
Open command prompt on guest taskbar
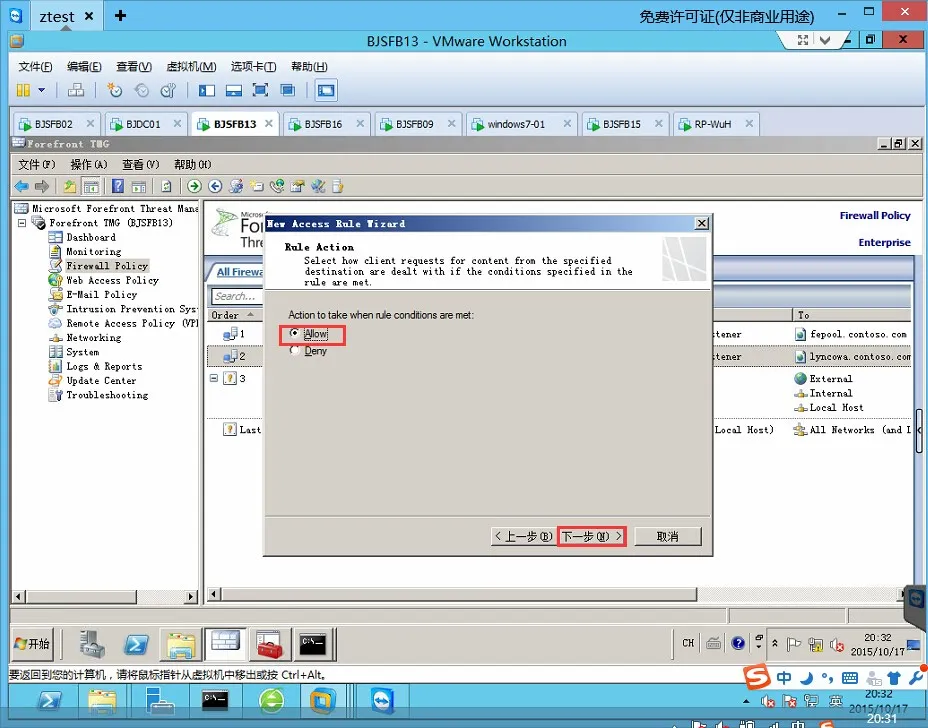click(312, 645)
